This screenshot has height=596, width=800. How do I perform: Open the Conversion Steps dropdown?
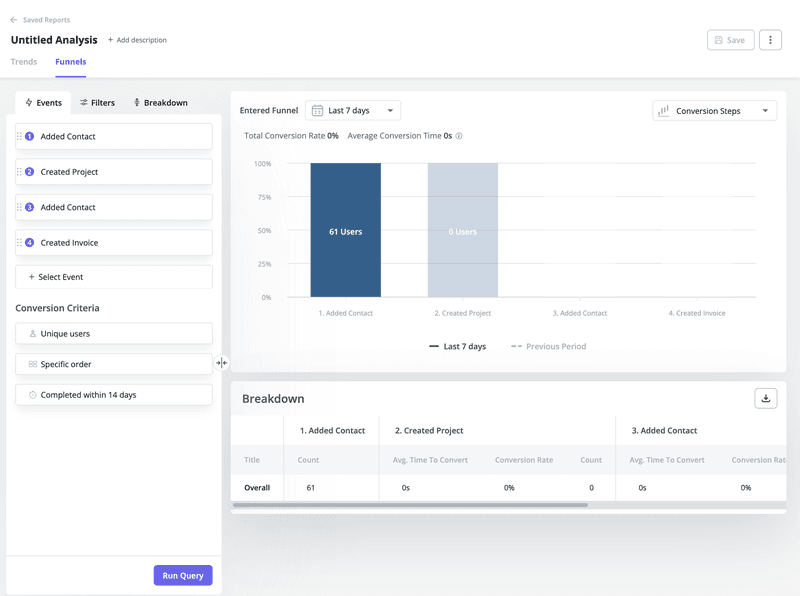point(714,110)
